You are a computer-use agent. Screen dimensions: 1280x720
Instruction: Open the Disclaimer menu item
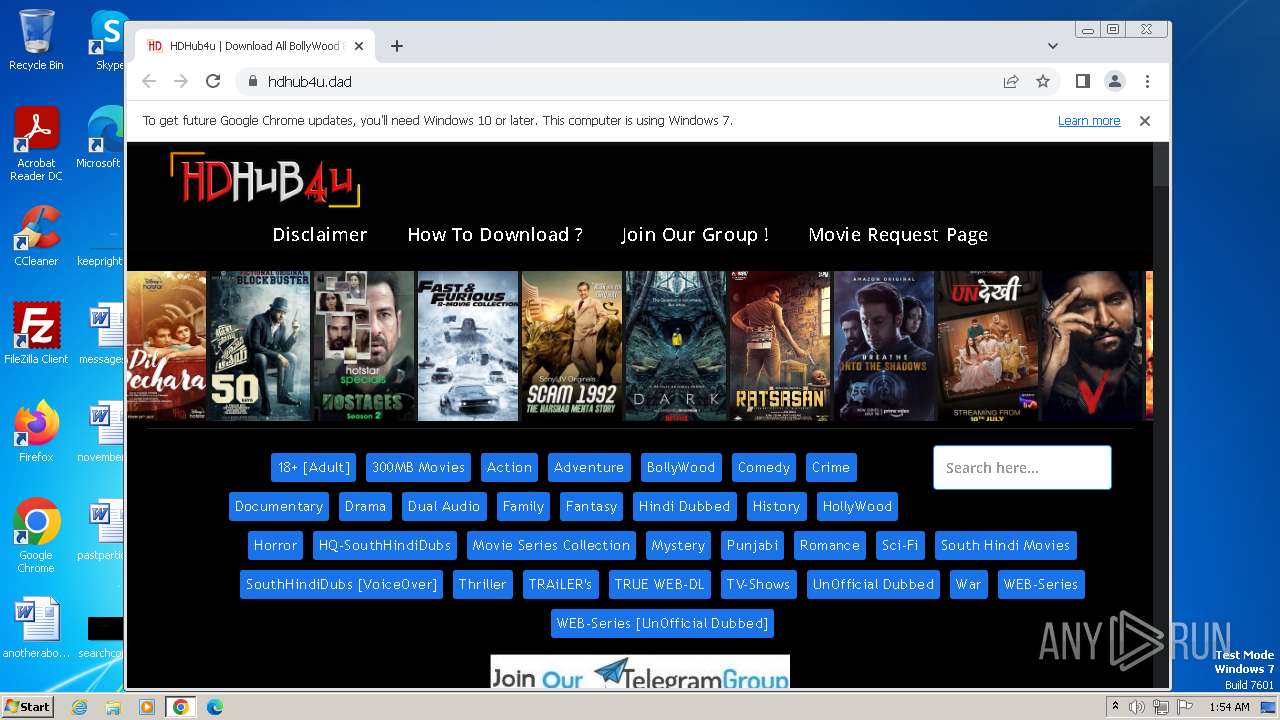[x=320, y=235]
